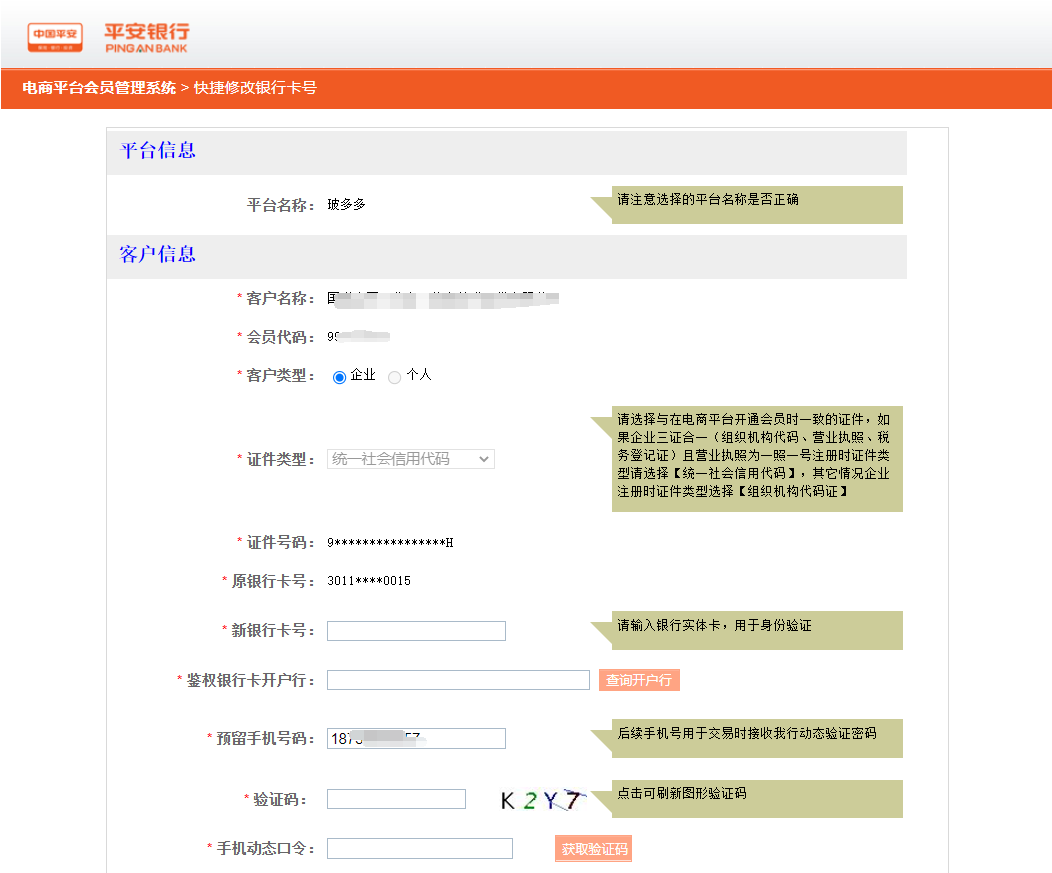Click 电商平台会员管理系统 breadcrumb text

[99, 88]
